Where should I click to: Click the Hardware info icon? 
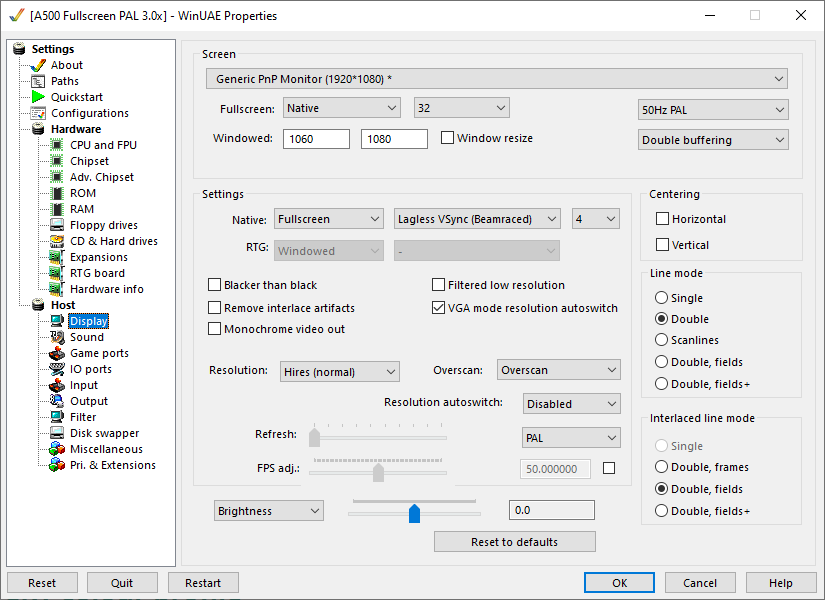point(57,289)
